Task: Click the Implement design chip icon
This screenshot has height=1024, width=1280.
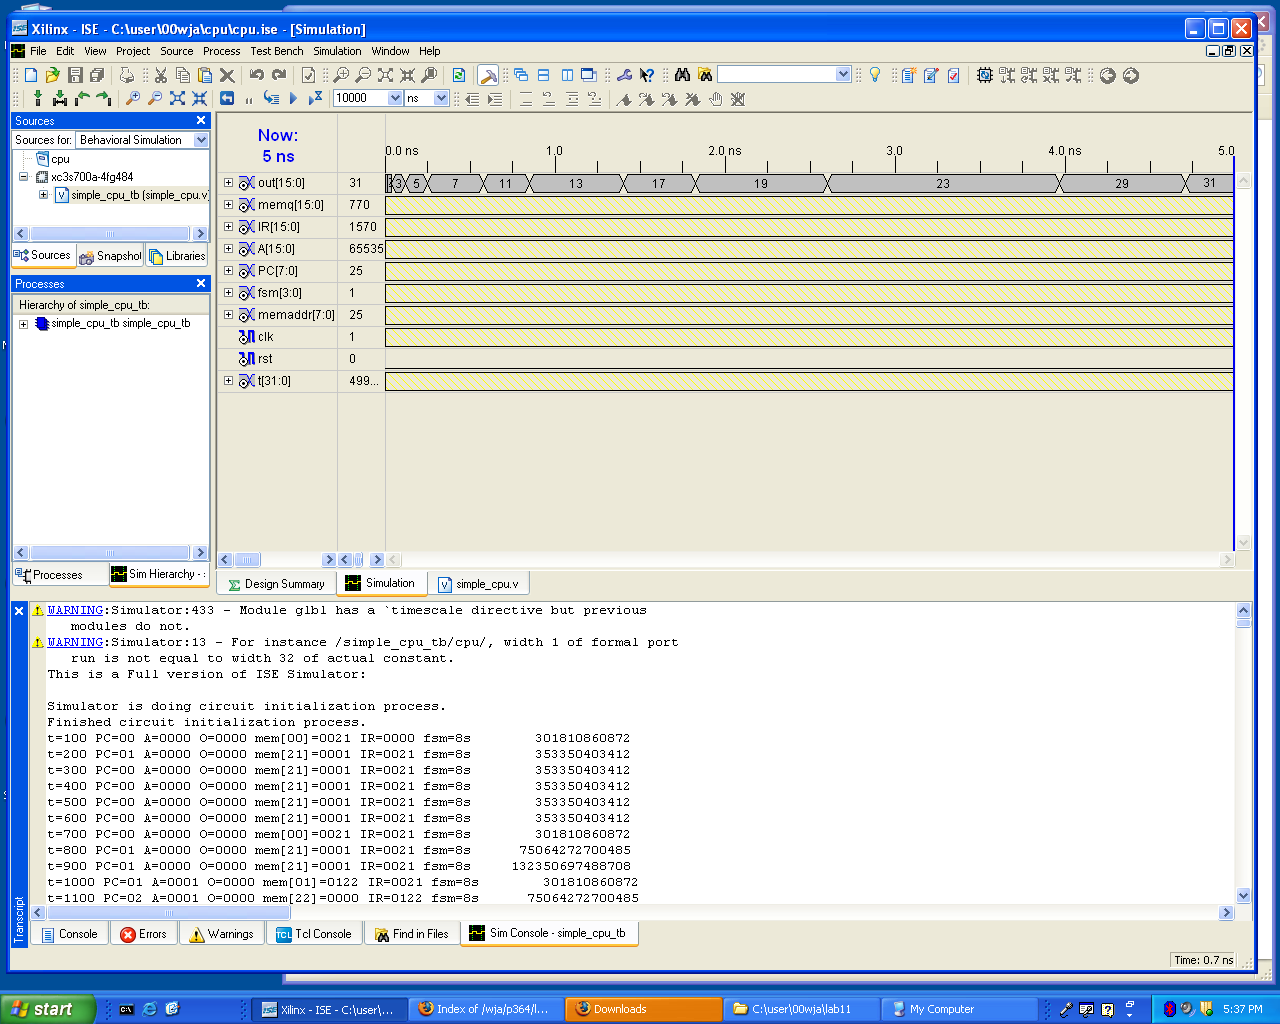Action: 984,75
